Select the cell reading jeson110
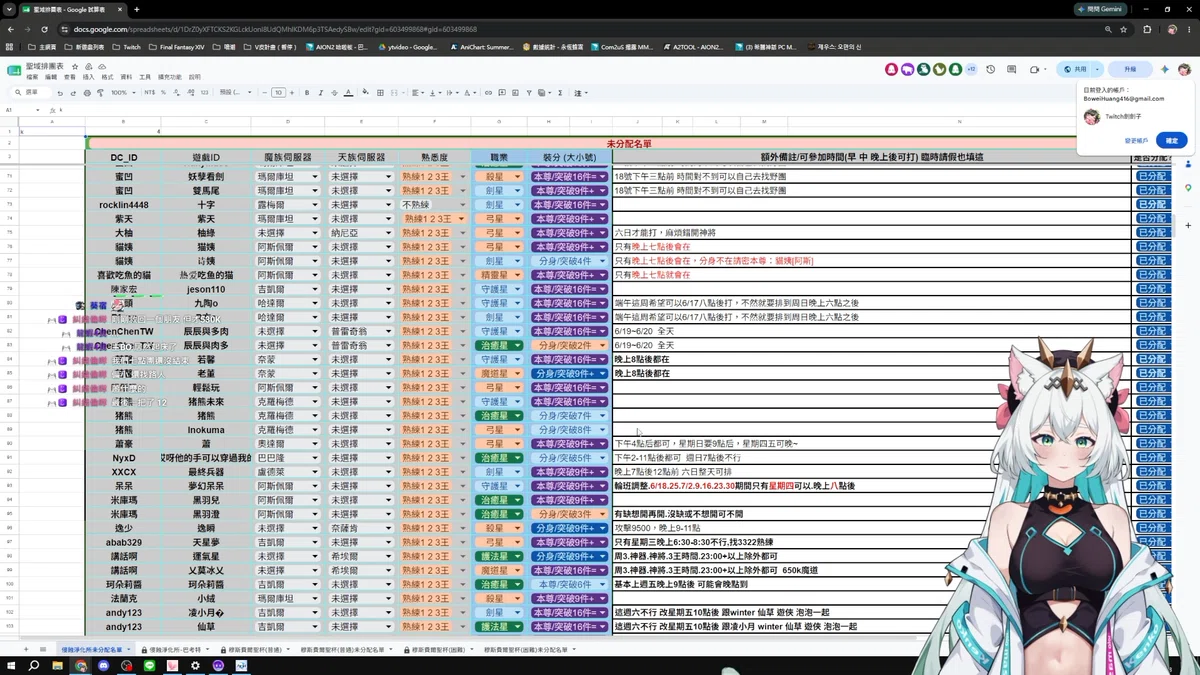1200x675 pixels. click(206, 290)
